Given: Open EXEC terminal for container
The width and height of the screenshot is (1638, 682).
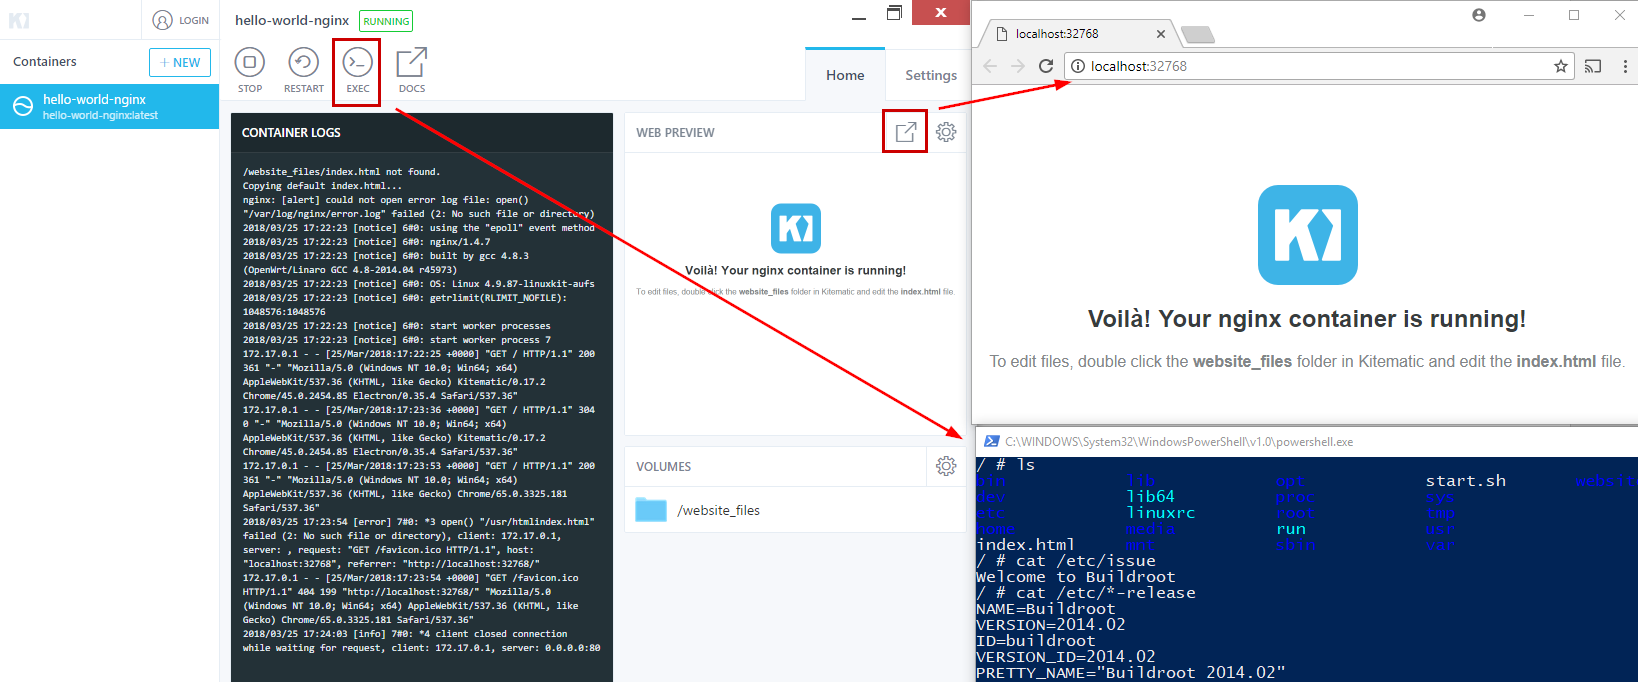Looking at the screenshot, I should tap(357, 63).
